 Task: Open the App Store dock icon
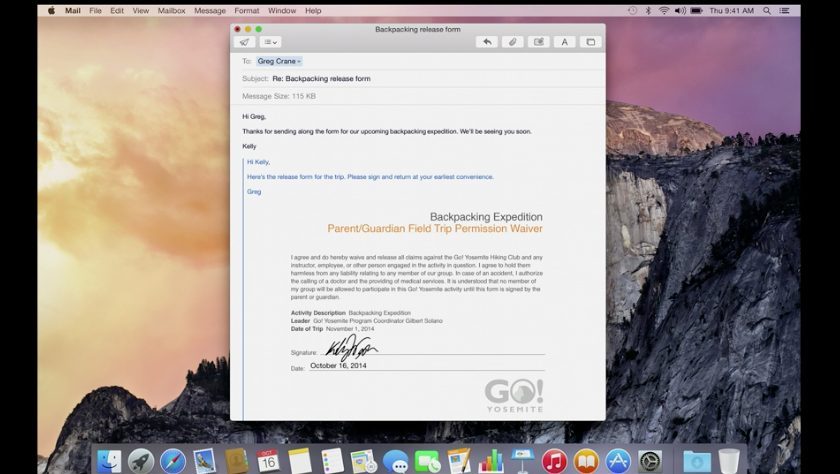point(617,460)
